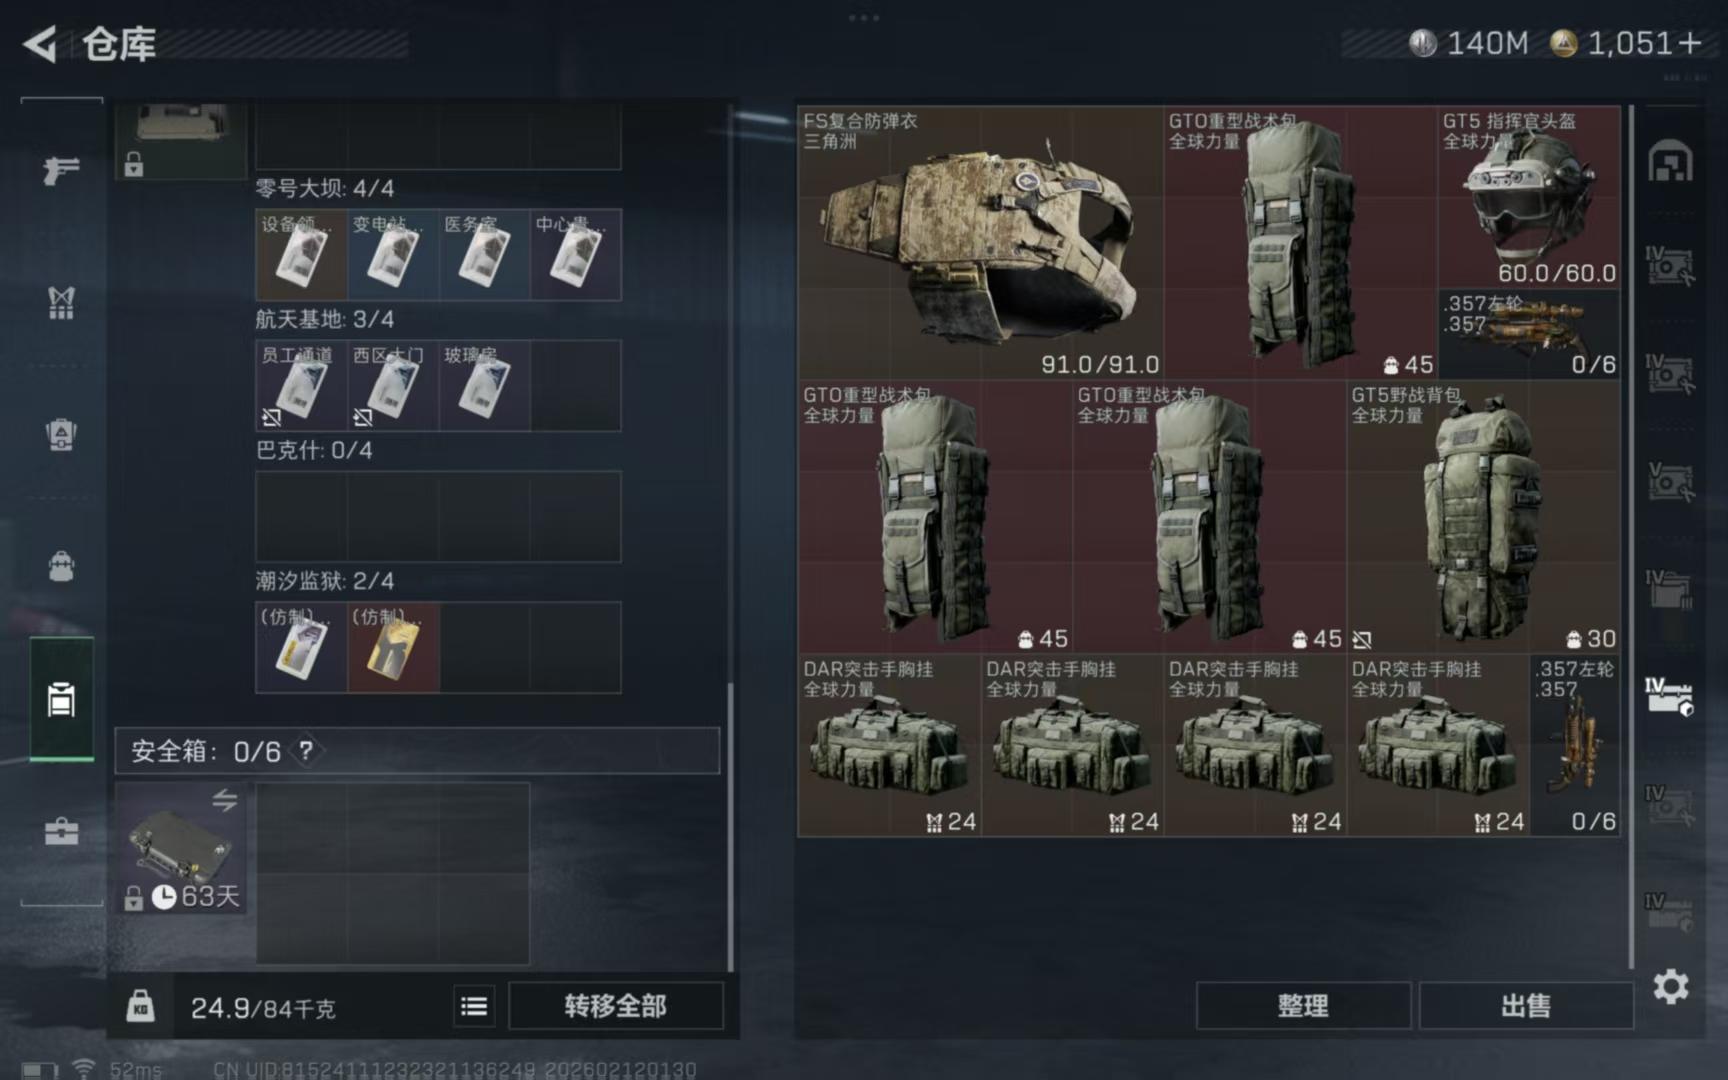Click the left panel vertical scrollbar
This screenshot has height=1080, width=1728.
click(731, 825)
